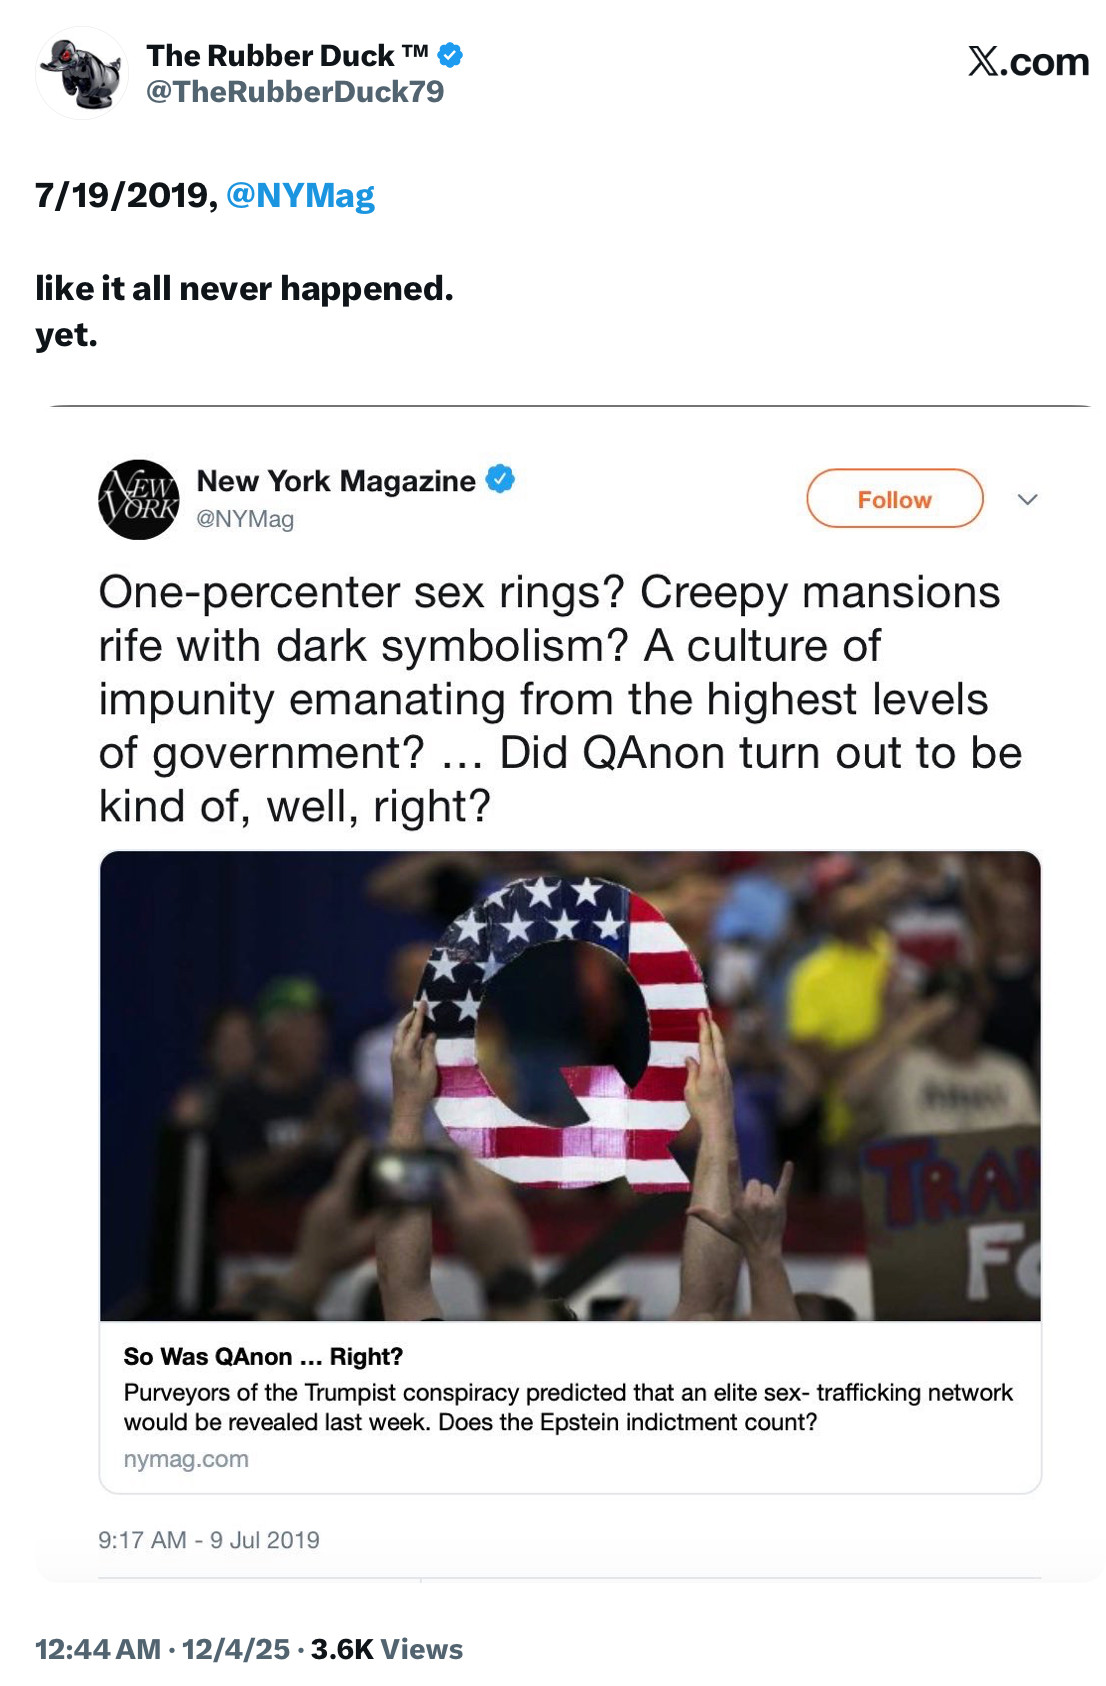This screenshot has width=1106, height=1686.
Task: Click the grey @NYMag handle in quoted tweet
Action: [245, 519]
